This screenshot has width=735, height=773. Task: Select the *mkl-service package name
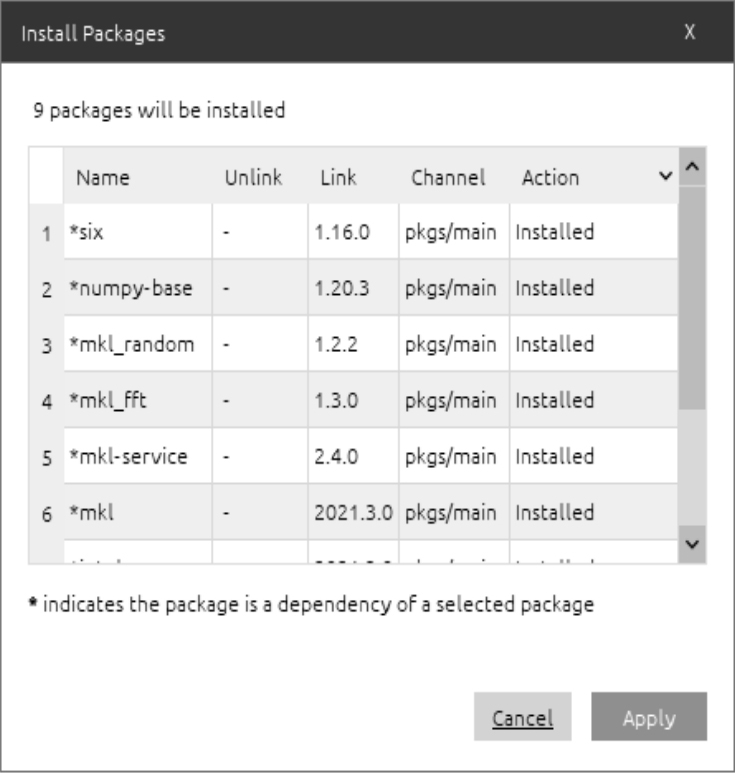pyautogui.click(x=130, y=457)
